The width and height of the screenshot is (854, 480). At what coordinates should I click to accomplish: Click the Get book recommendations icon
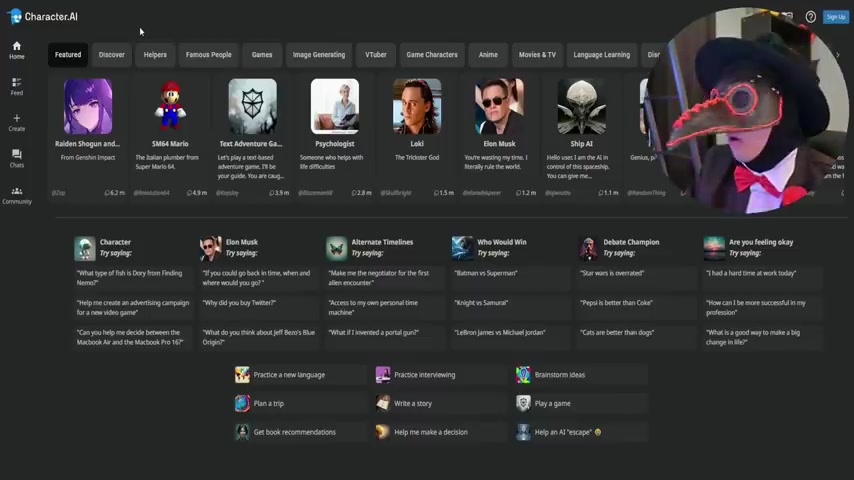coord(242,432)
